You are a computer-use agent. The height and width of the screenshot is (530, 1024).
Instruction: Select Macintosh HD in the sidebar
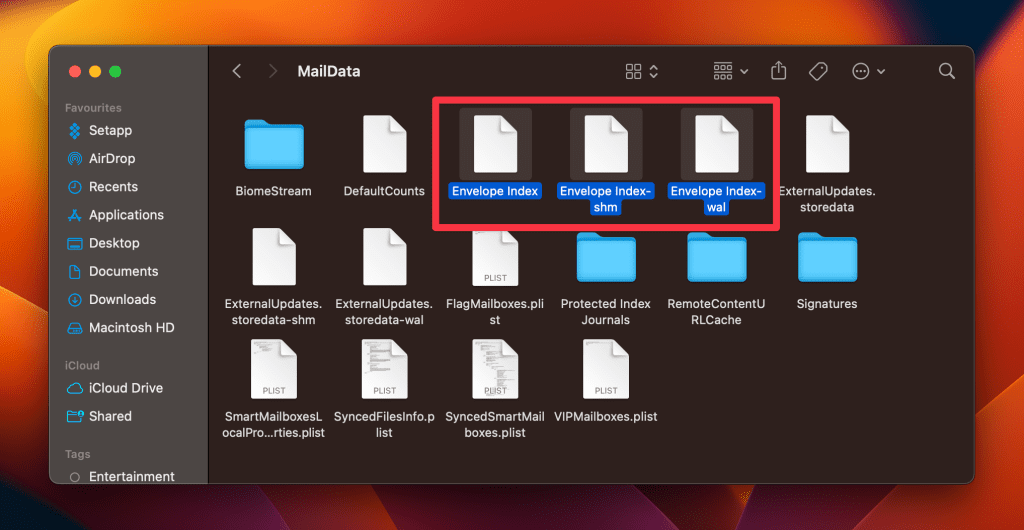[121, 328]
